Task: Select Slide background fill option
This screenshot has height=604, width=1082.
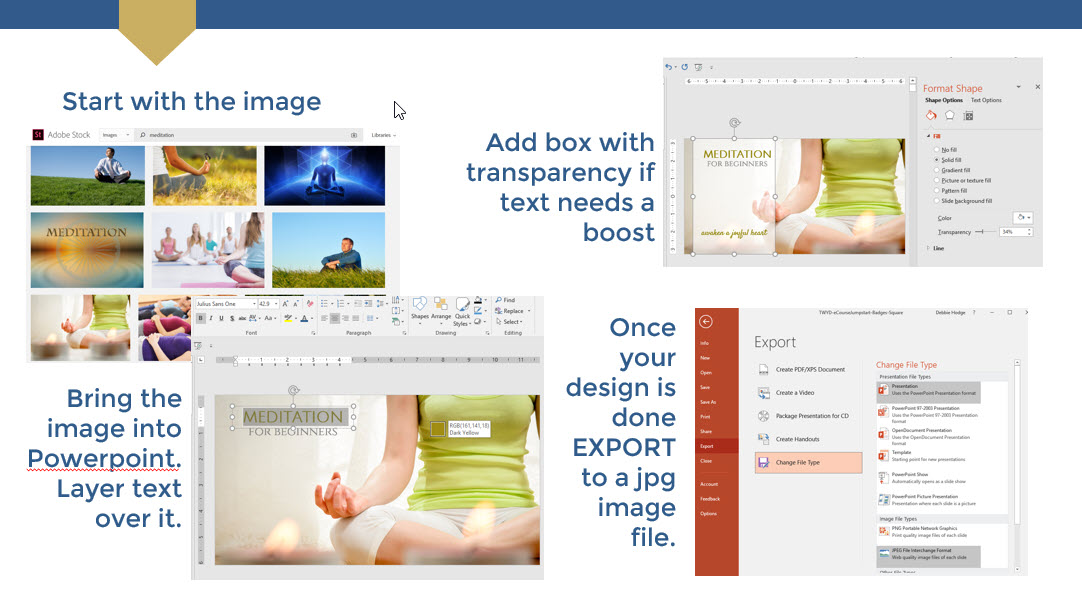Action: (936, 201)
